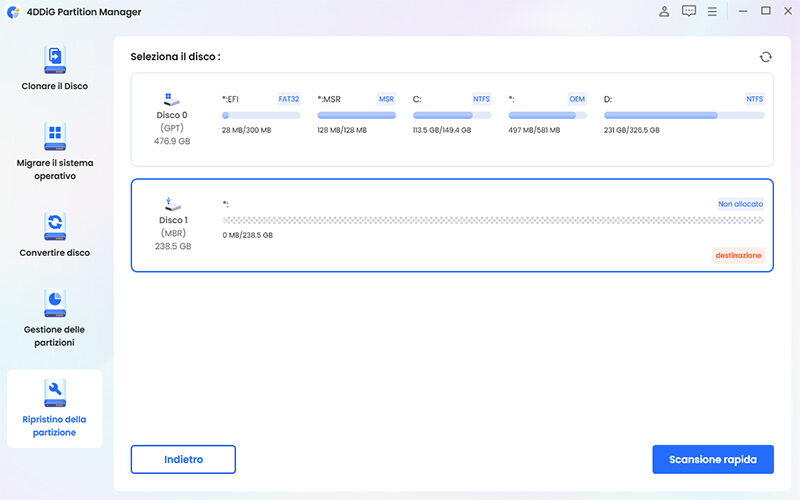Click the D: NTFS partition bar
800x500 pixels.
click(684, 115)
